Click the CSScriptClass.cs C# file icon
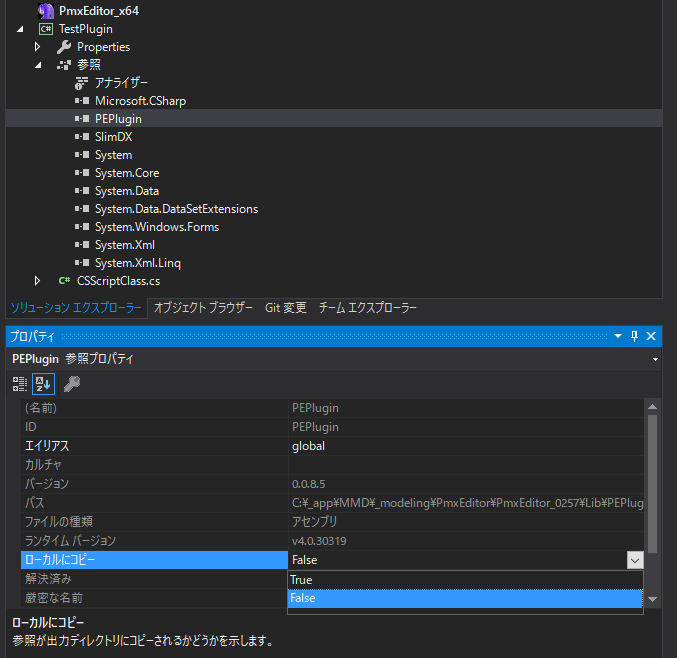Image resolution: width=677 pixels, height=658 pixels. tap(64, 281)
